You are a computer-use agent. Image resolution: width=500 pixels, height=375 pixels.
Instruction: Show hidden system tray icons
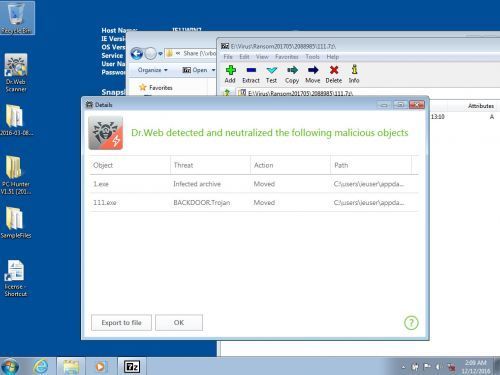(x=403, y=367)
